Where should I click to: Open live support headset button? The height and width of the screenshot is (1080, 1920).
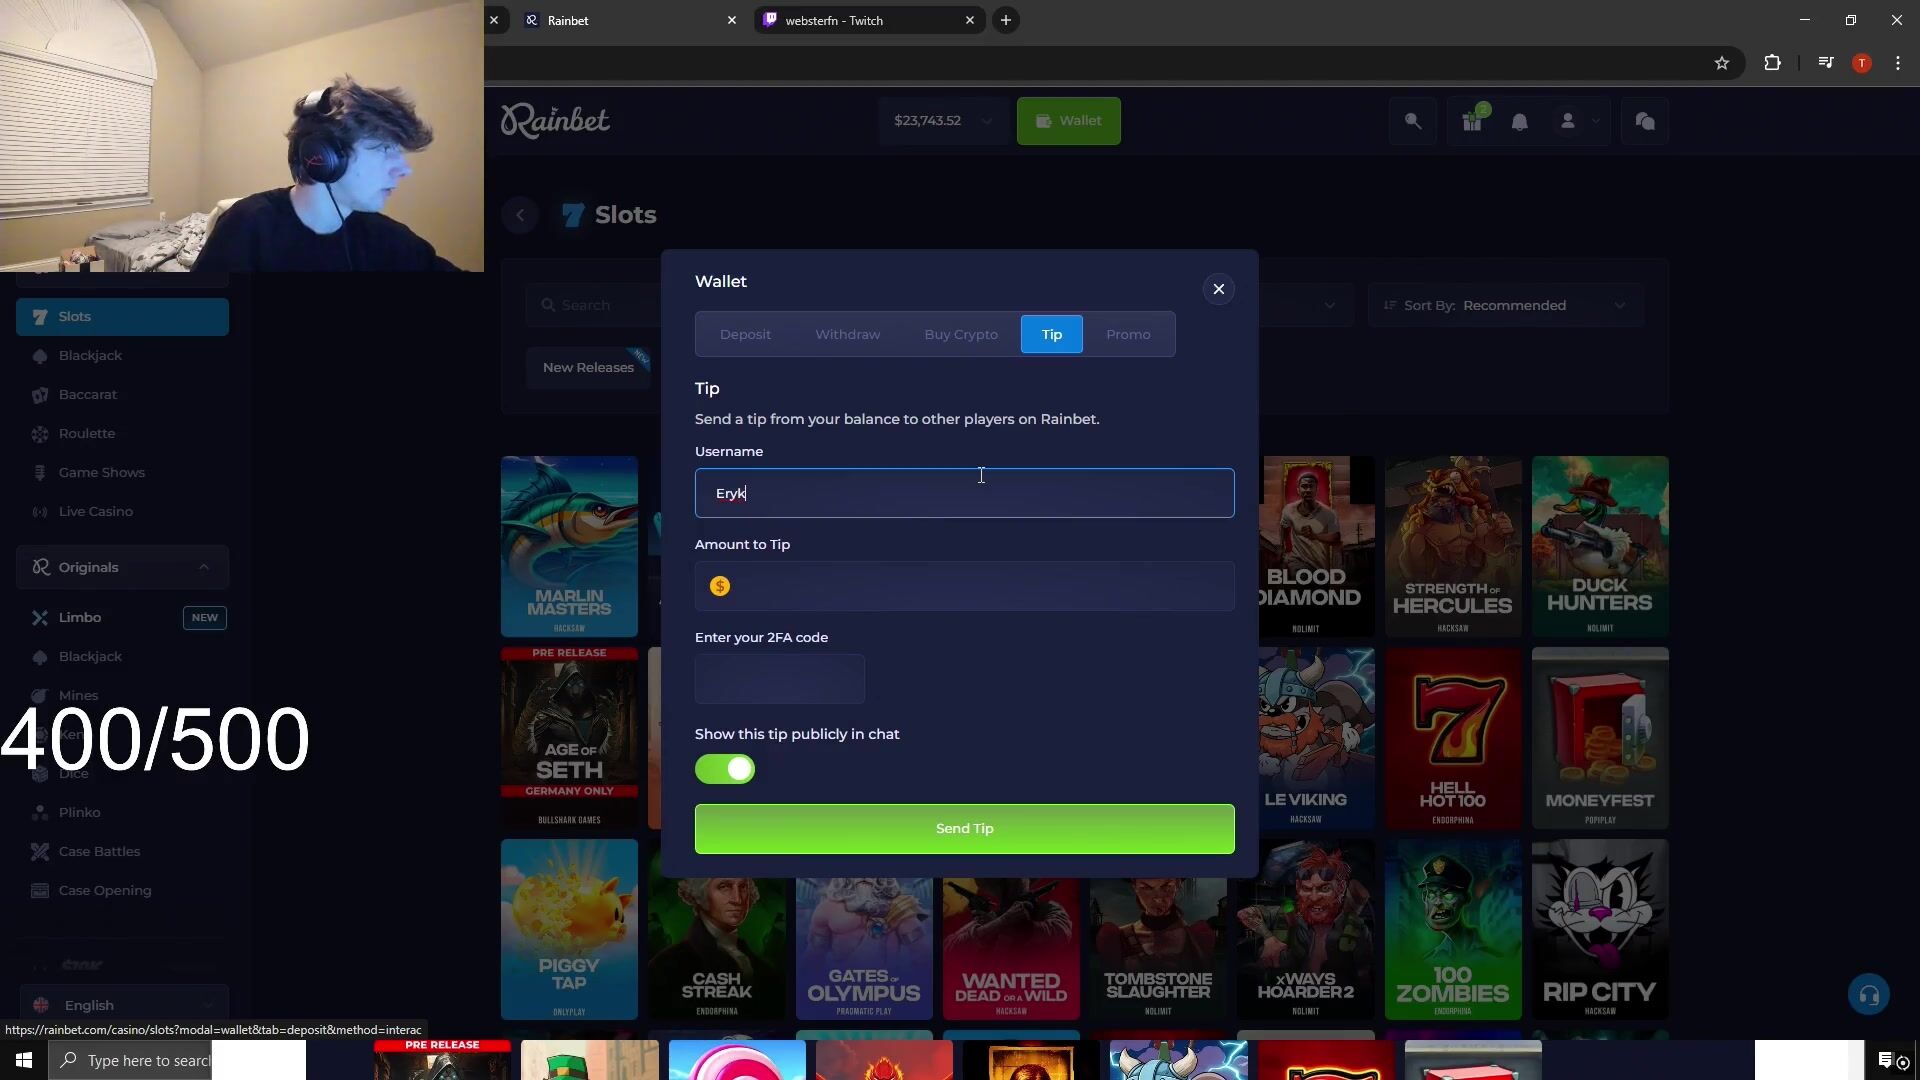coord(1868,995)
